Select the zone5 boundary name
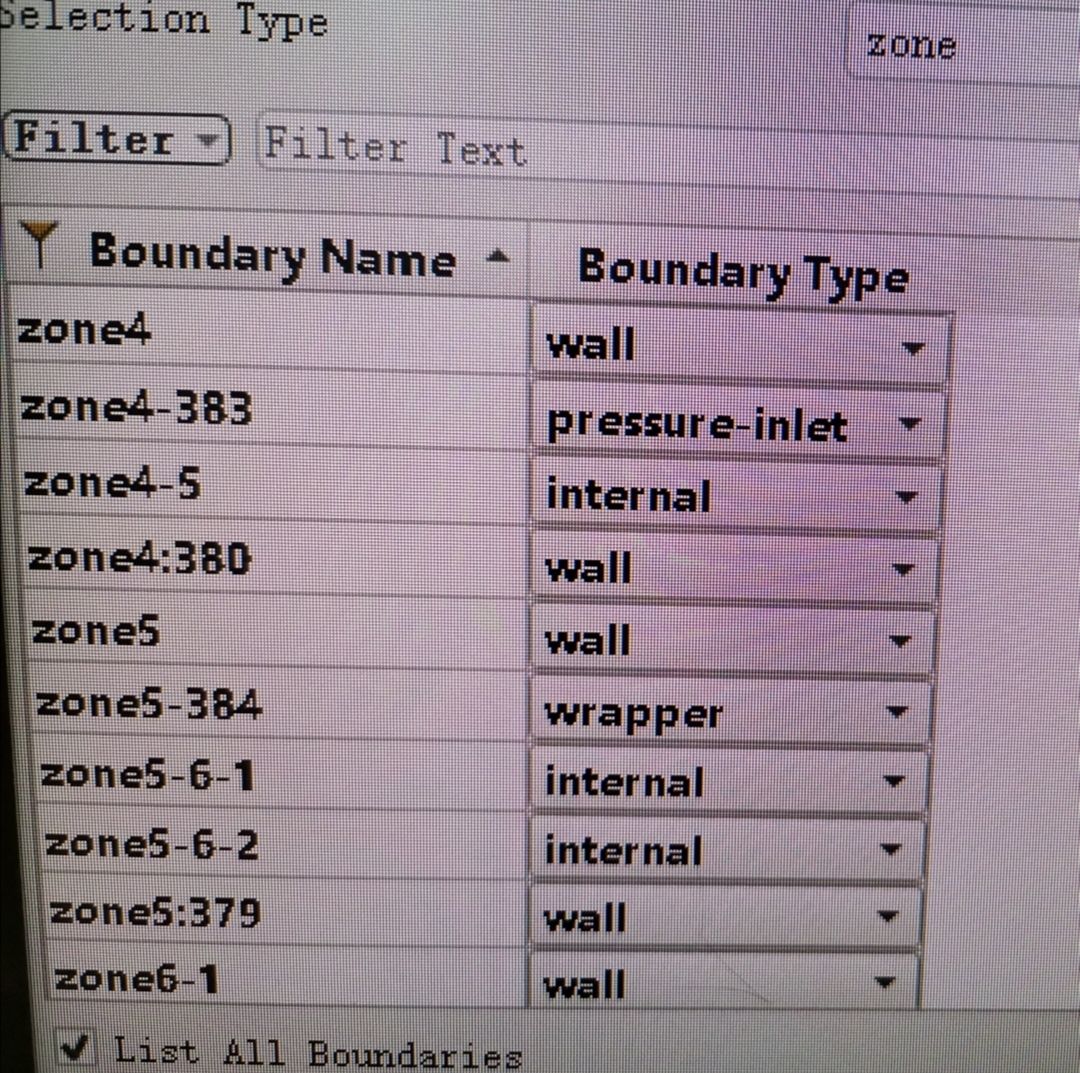1080x1073 pixels. [96, 632]
